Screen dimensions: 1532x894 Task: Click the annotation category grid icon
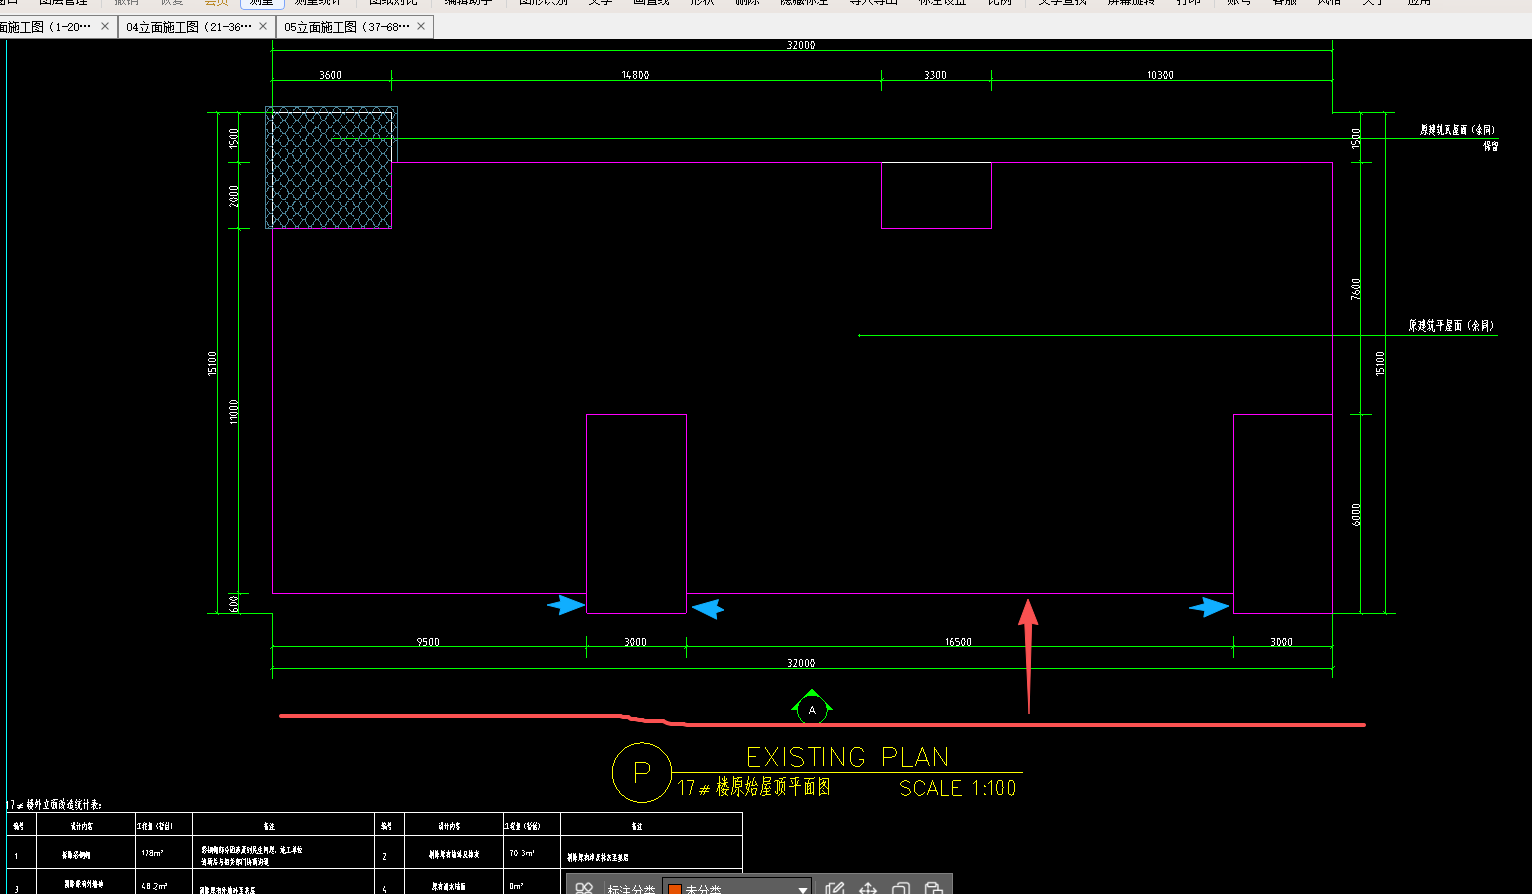(x=585, y=888)
